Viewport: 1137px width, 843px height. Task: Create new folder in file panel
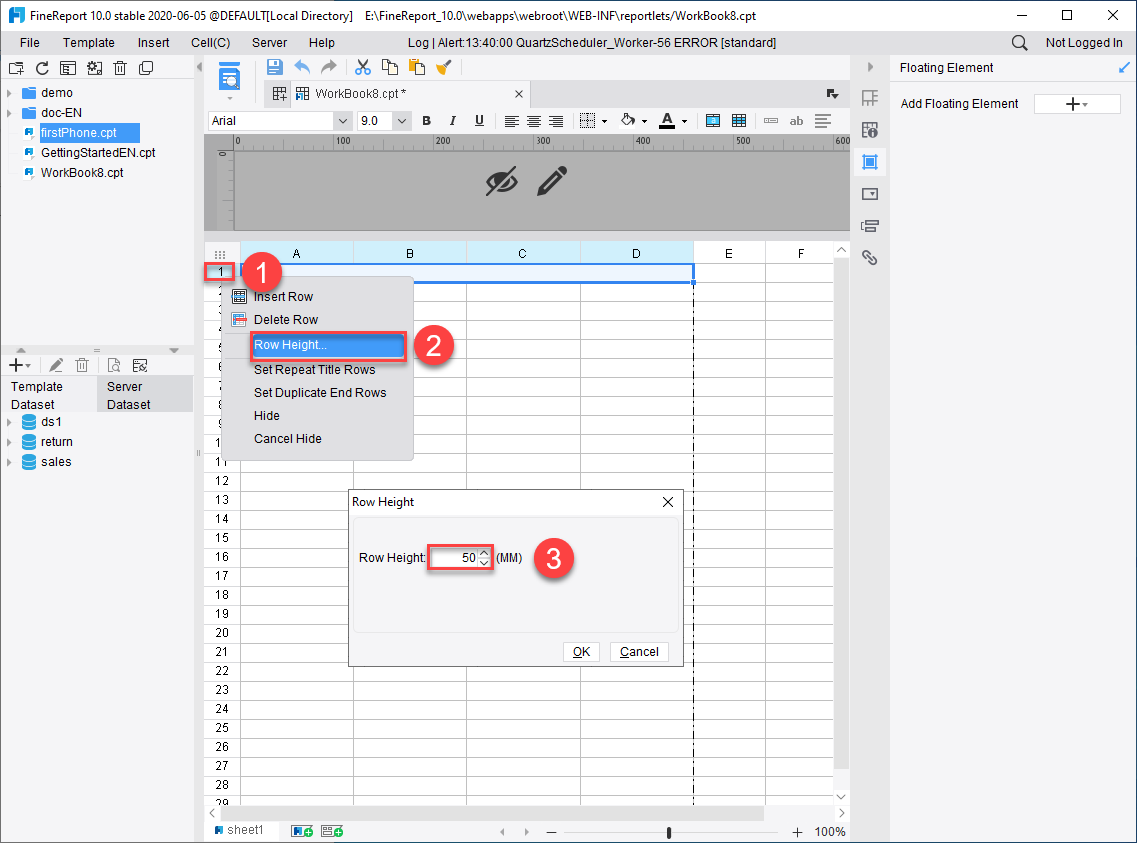[16, 68]
